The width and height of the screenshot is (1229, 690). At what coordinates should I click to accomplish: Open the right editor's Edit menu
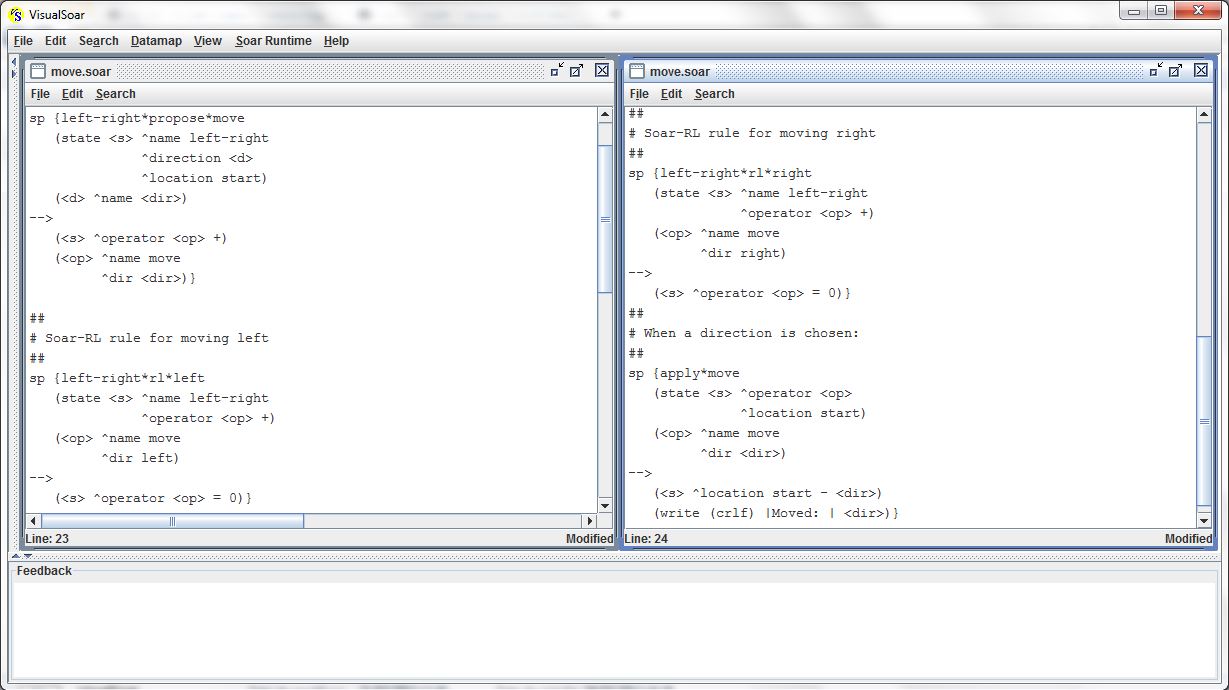pyautogui.click(x=671, y=94)
